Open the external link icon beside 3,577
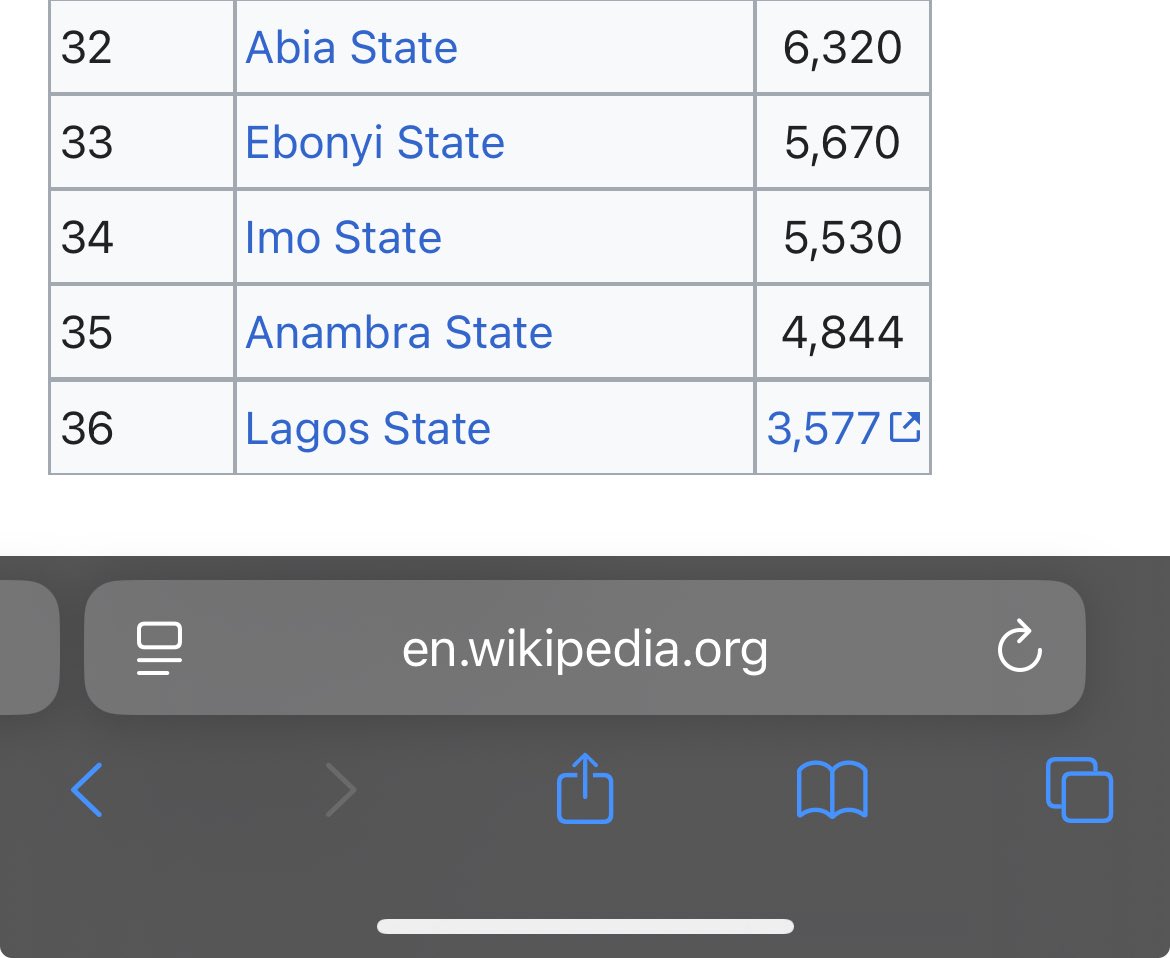The width and height of the screenshot is (1170, 958). (x=905, y=428)
